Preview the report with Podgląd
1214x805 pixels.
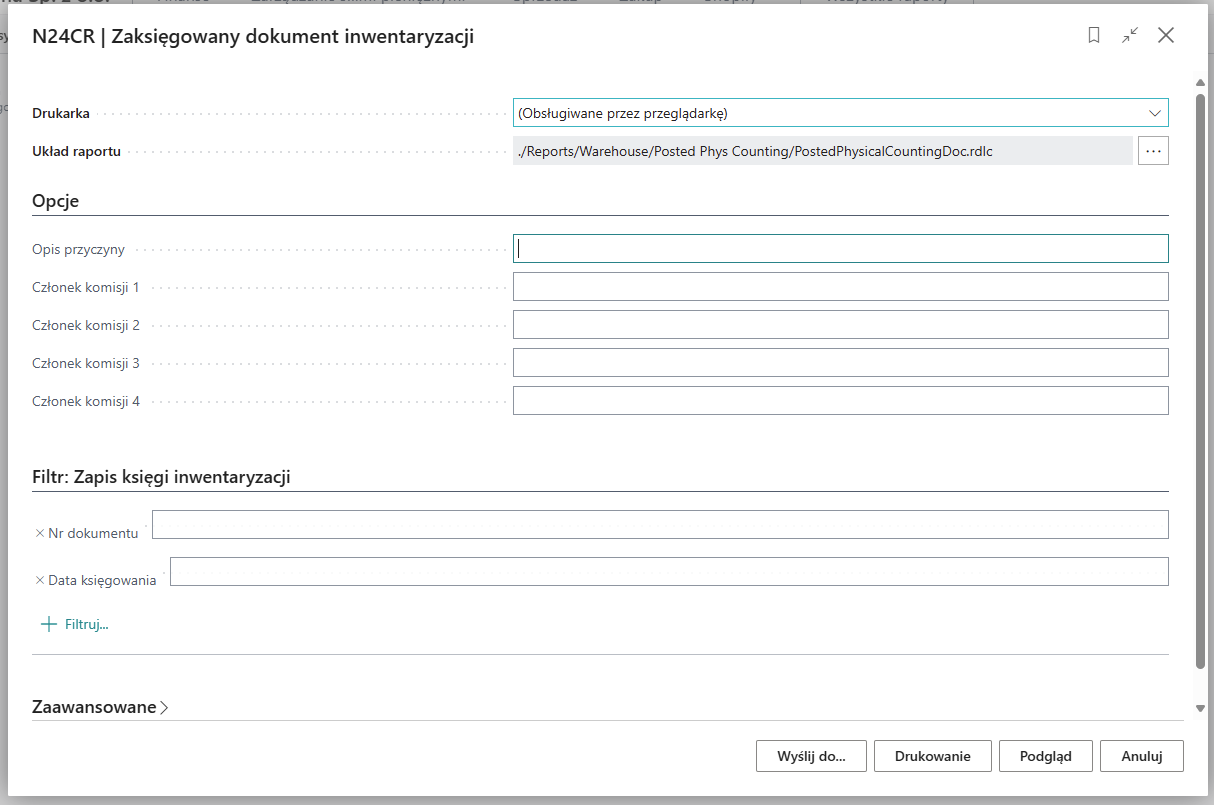(x=1045, y=756)
